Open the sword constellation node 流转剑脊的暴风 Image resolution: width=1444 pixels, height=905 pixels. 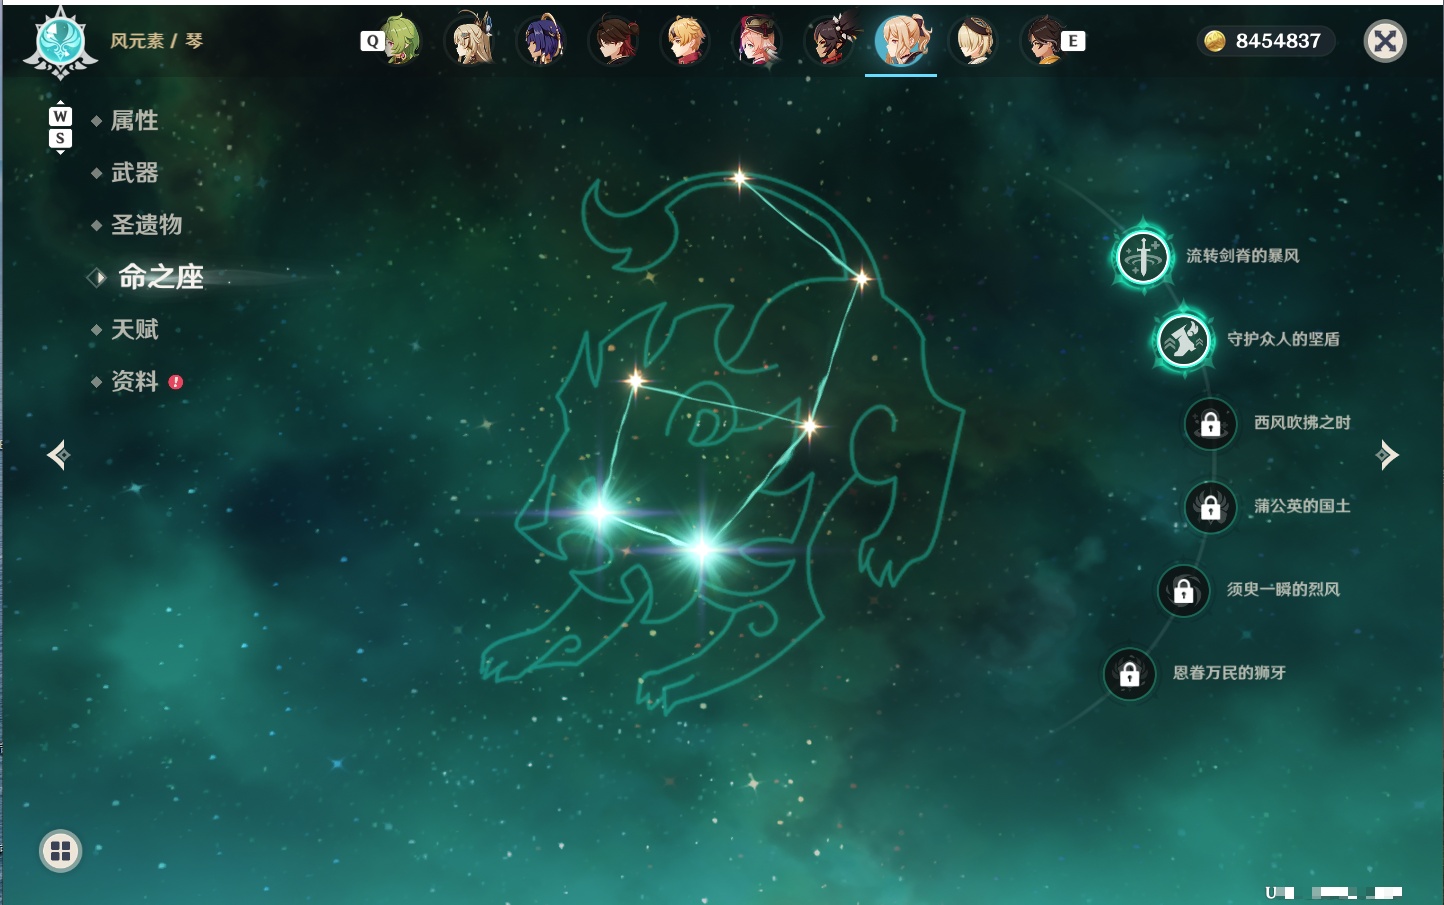[1143, 256]
